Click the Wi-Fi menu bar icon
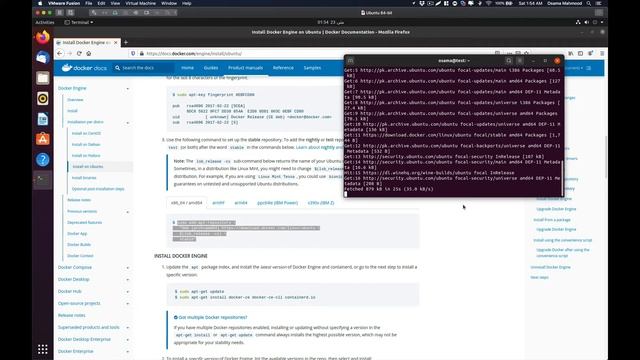The height and width of the screenshot is (360, 640). [488, 3]
